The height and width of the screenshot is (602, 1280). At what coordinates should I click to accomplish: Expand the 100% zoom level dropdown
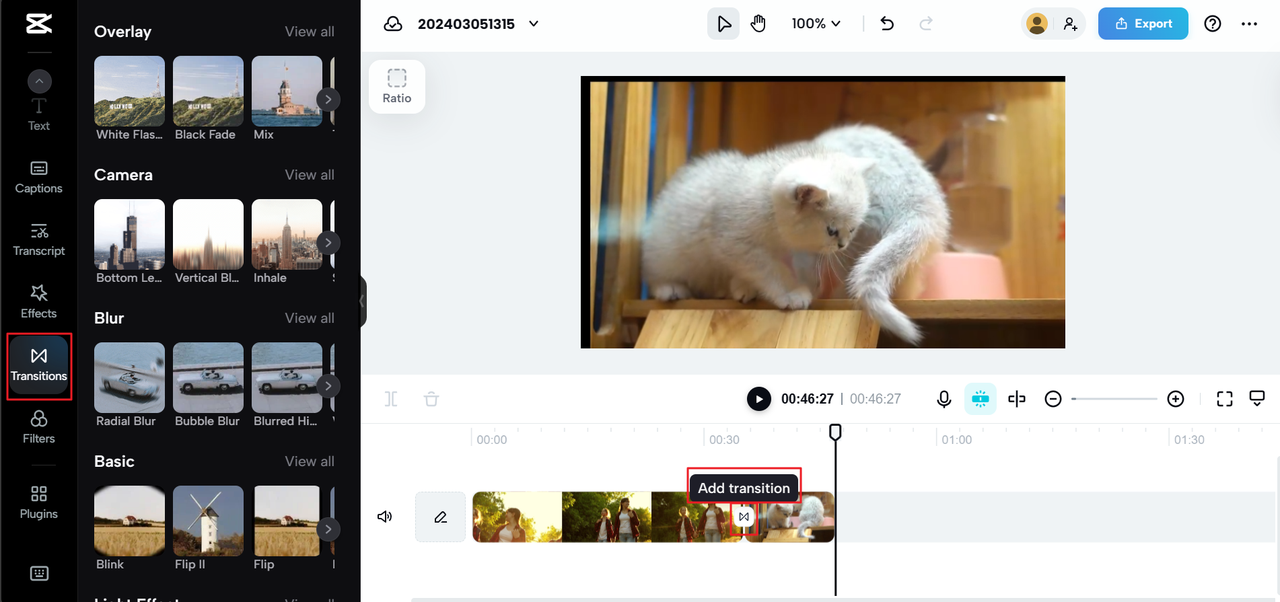pyautogui.click(x=816, y=22)
